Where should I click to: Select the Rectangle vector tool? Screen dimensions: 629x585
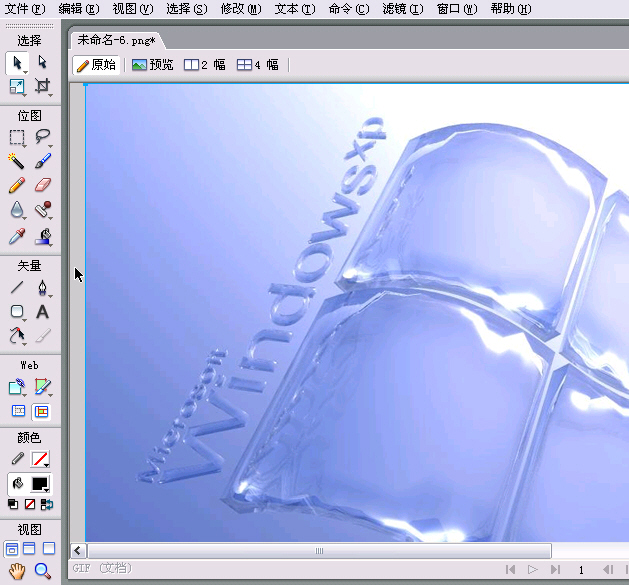click(x=17, y=311)
